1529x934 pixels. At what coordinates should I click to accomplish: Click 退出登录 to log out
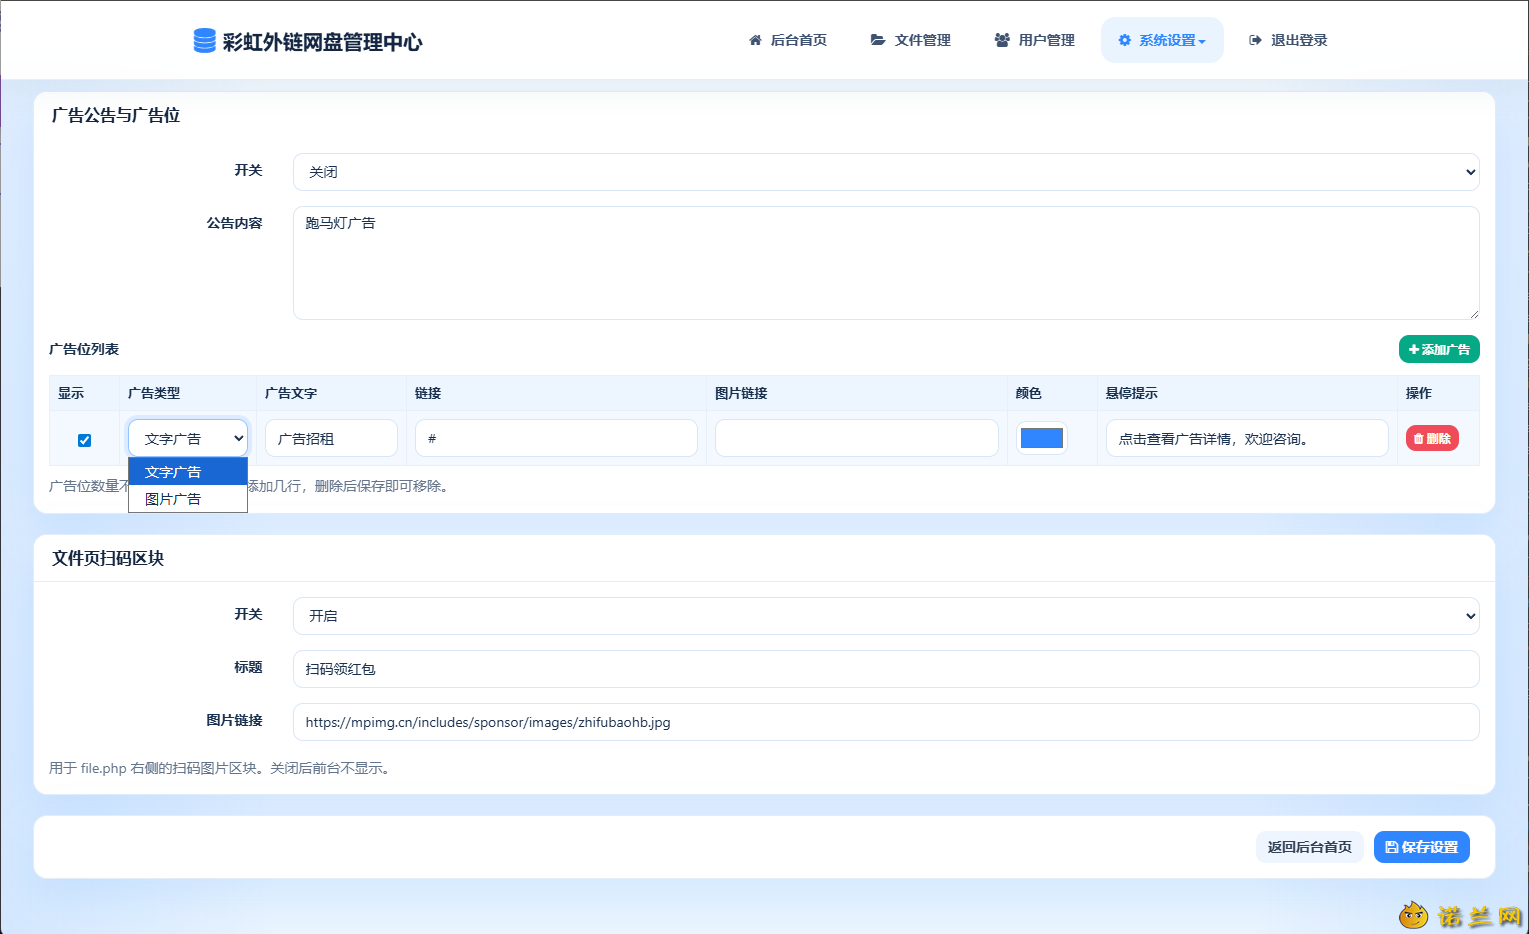(x=1288, y=40)
